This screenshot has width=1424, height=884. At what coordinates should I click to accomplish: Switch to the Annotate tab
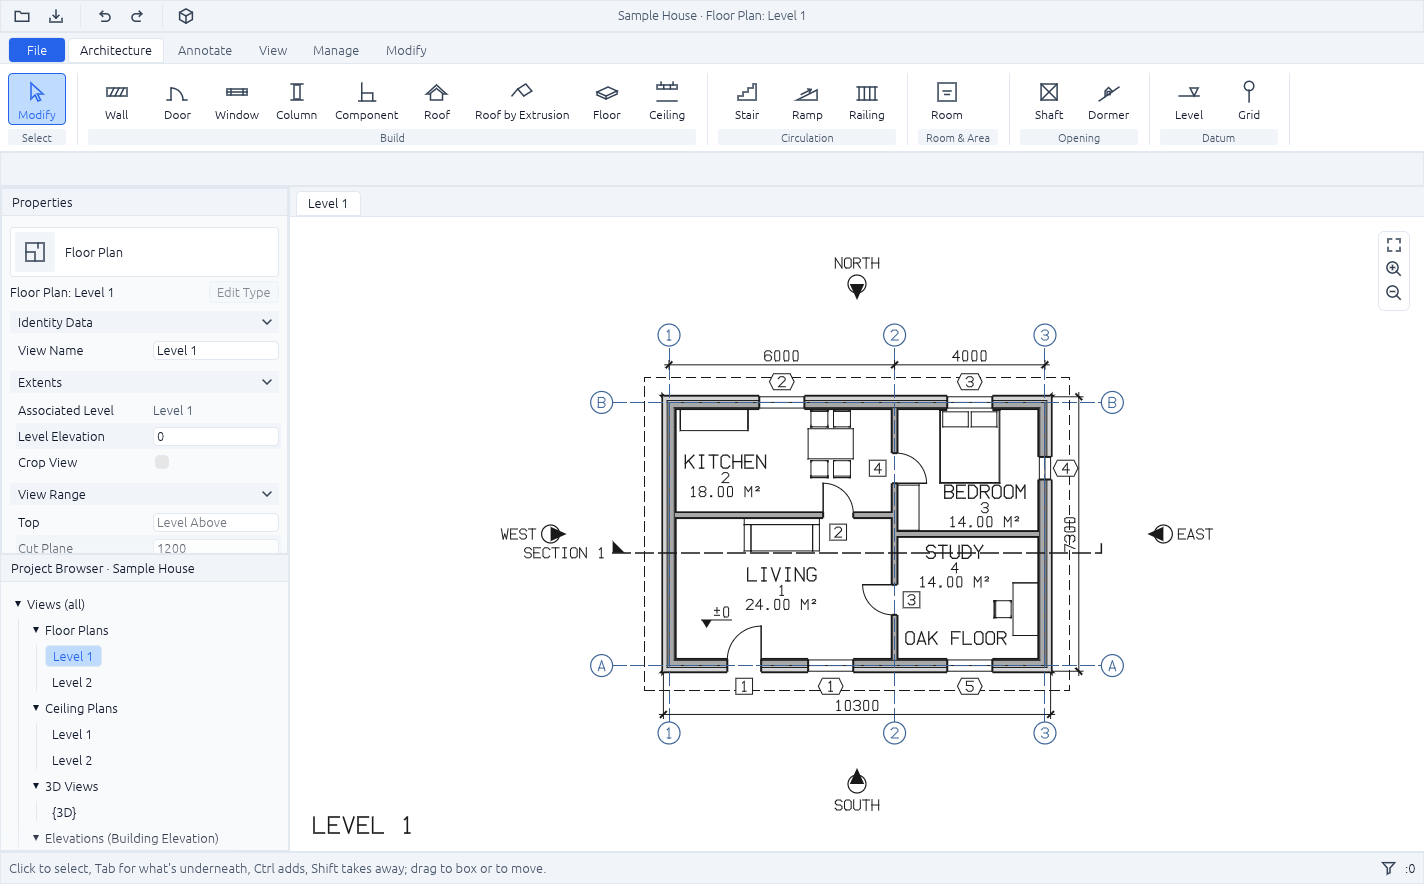click(x=205, y=50)
